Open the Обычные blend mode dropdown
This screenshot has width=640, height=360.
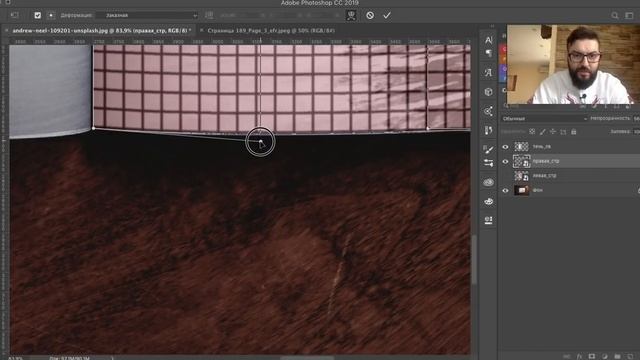pos(544,119)
